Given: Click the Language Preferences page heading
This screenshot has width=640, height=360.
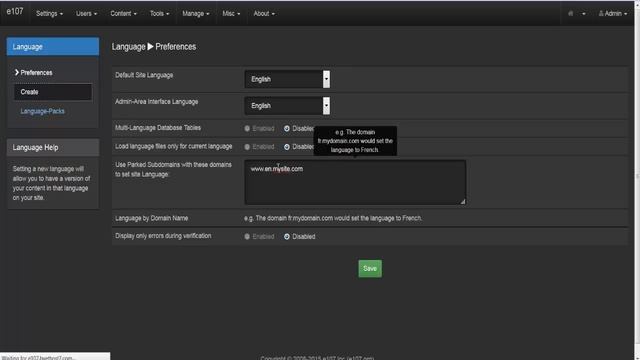Looking at the screenshot, I should 154,47.
